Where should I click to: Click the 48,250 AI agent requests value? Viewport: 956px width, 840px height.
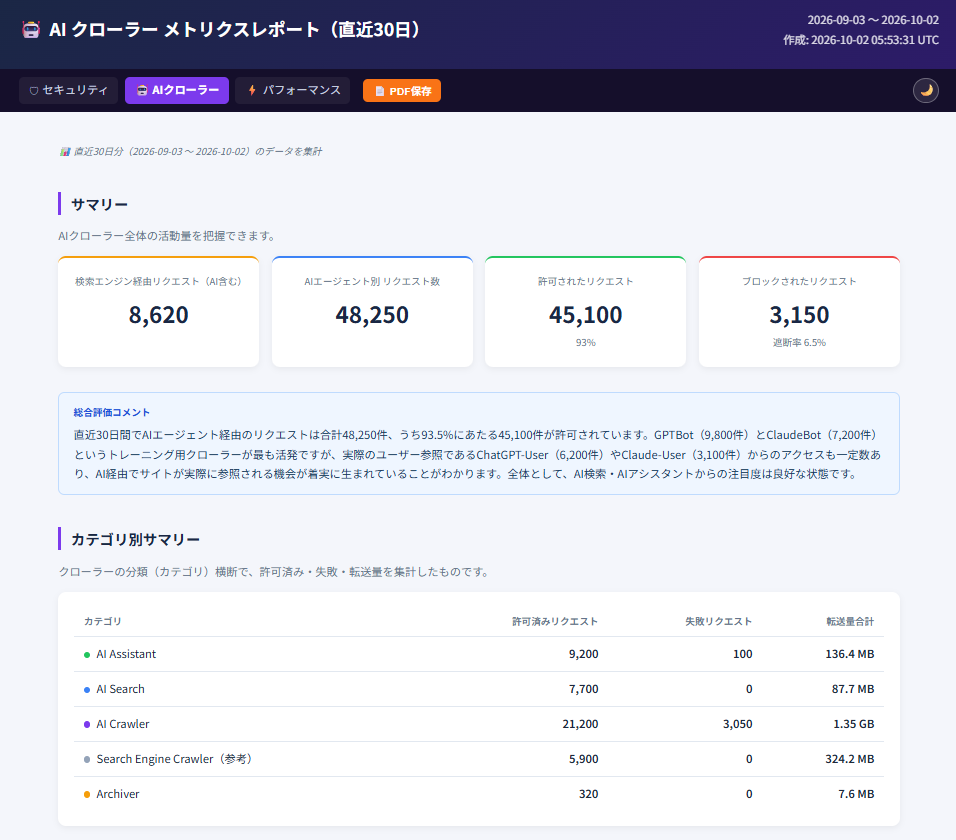[x=372, y=315]
